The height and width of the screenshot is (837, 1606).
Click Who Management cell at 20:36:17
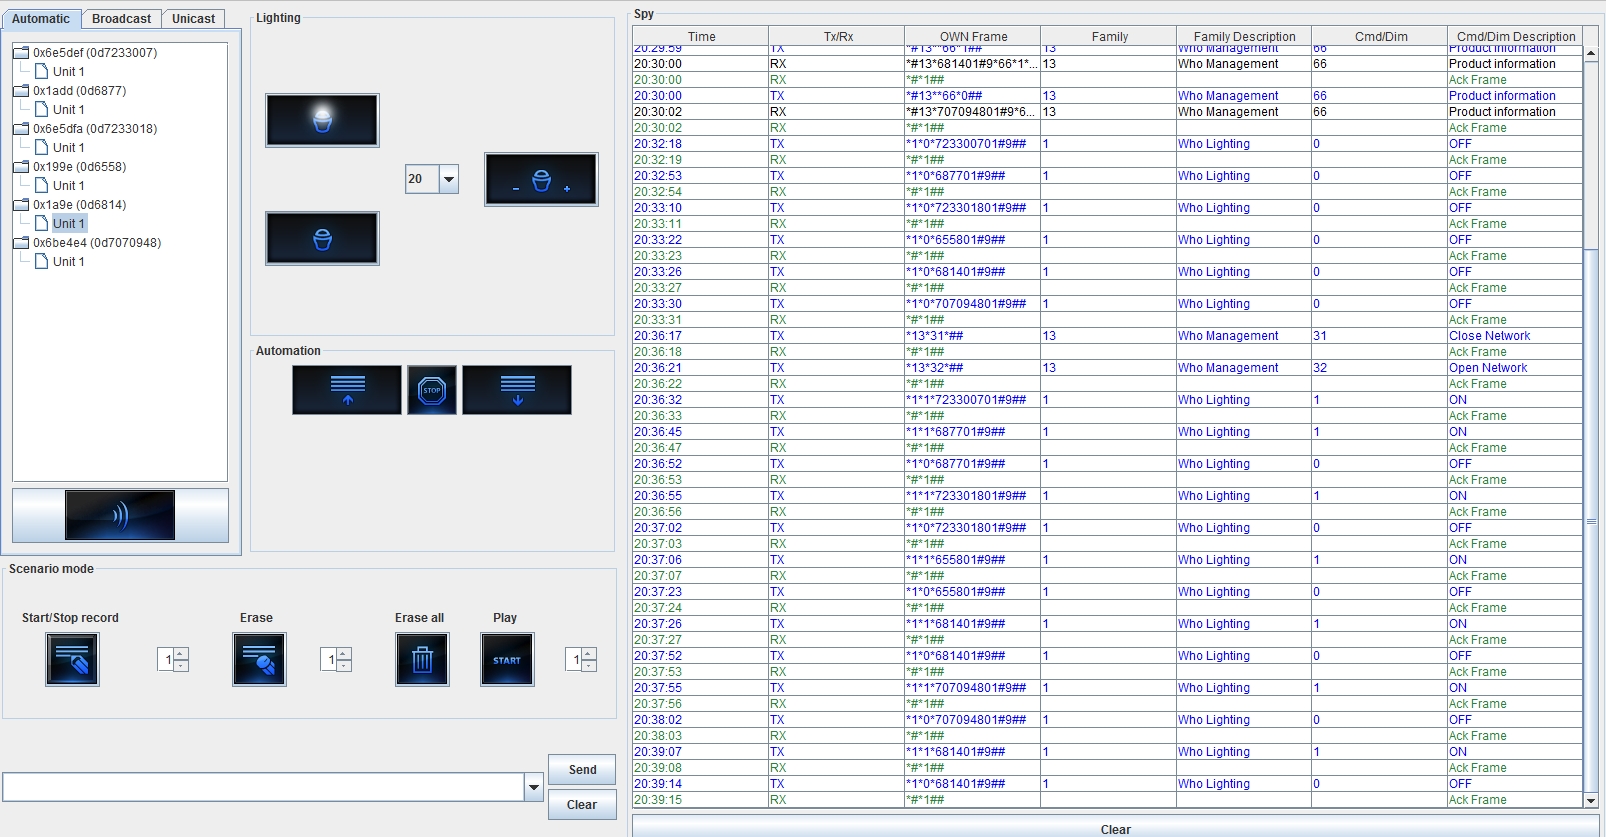click(x=1244, y=336)
